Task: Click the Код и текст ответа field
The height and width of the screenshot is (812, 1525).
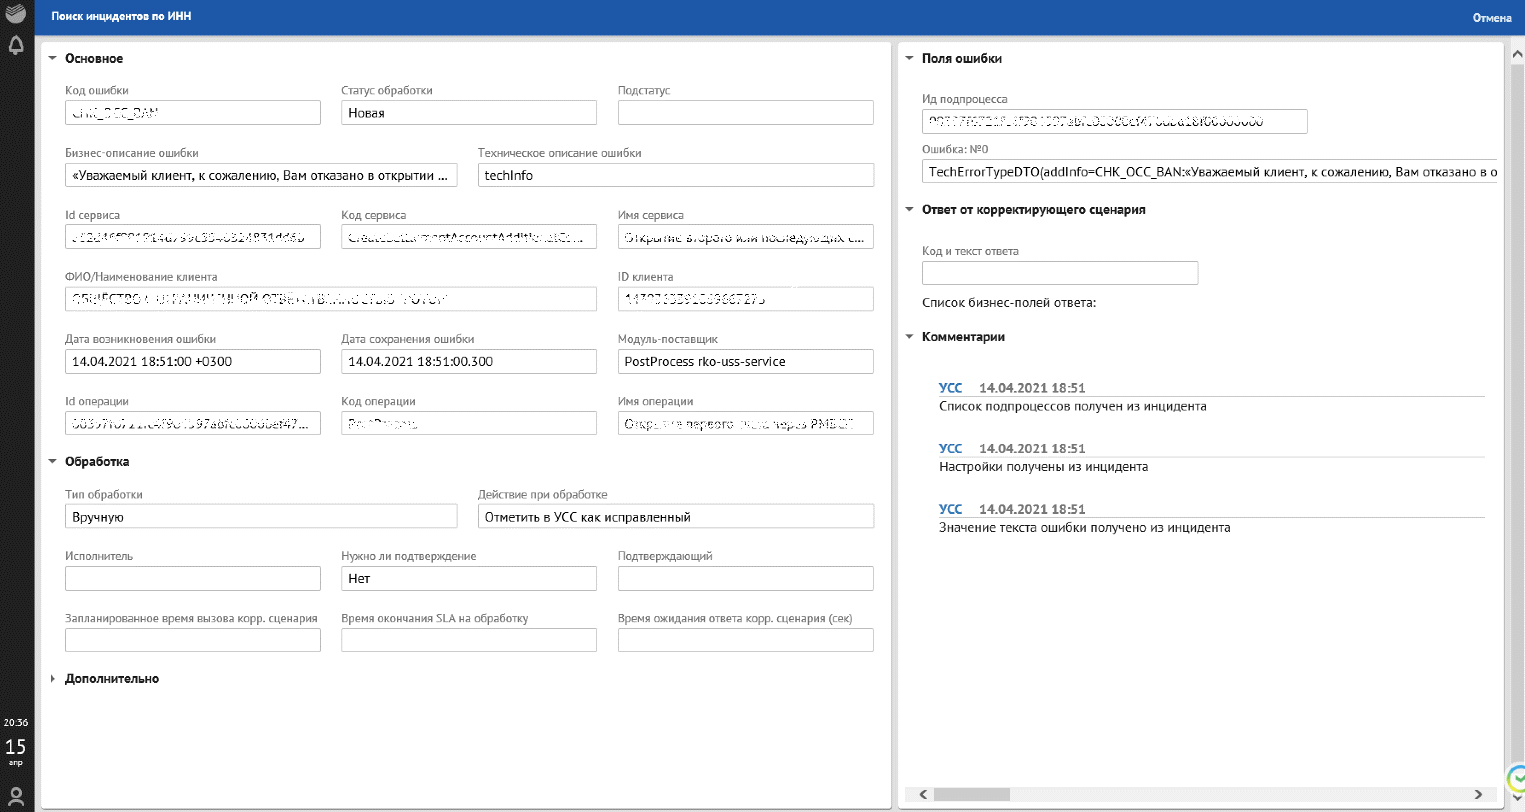Action: pyautogui.click(x=1059, y=273)
